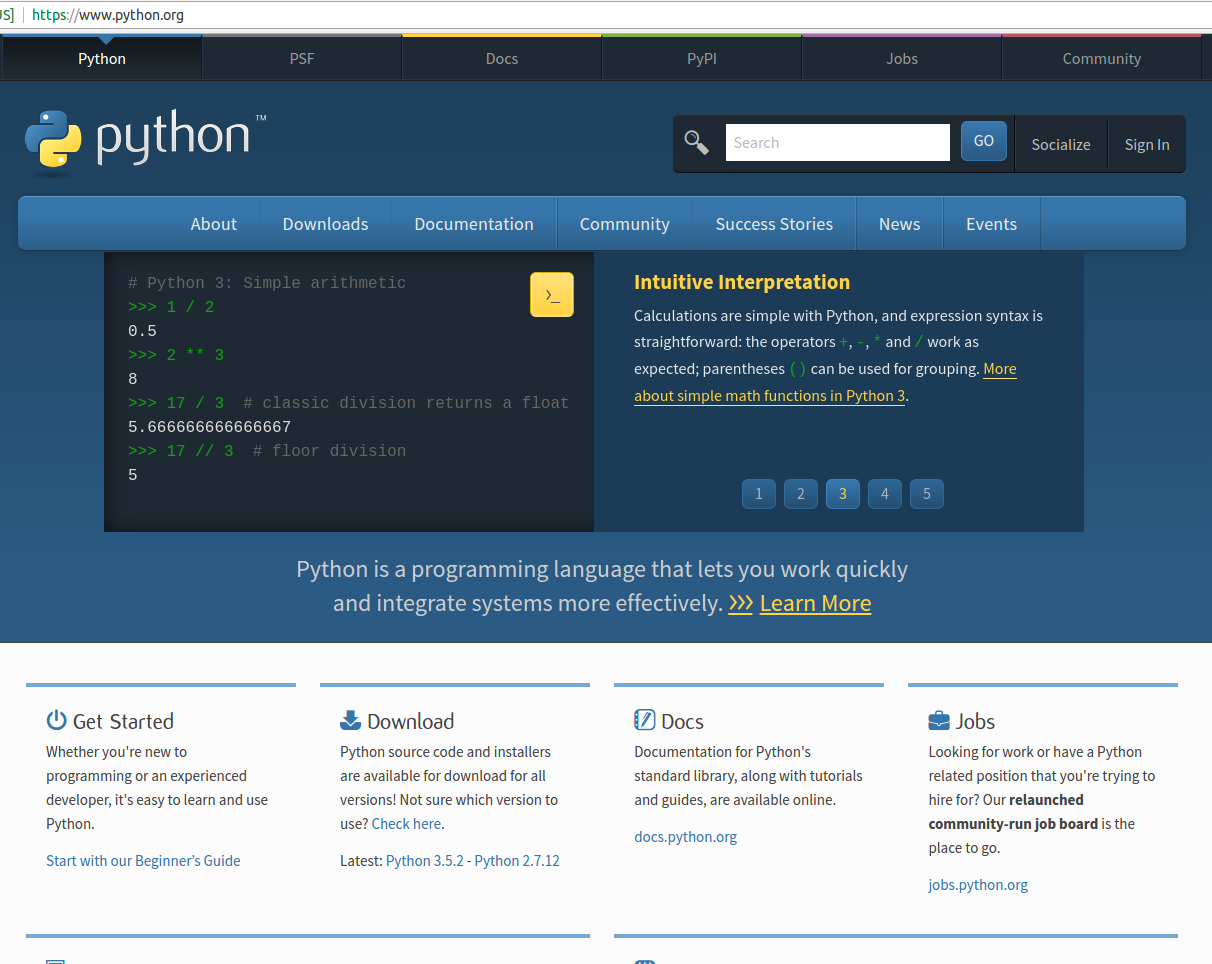Open the Python 3.5.2 release link
Viewport: 1212px width, 964px height.
coord(425,860)
